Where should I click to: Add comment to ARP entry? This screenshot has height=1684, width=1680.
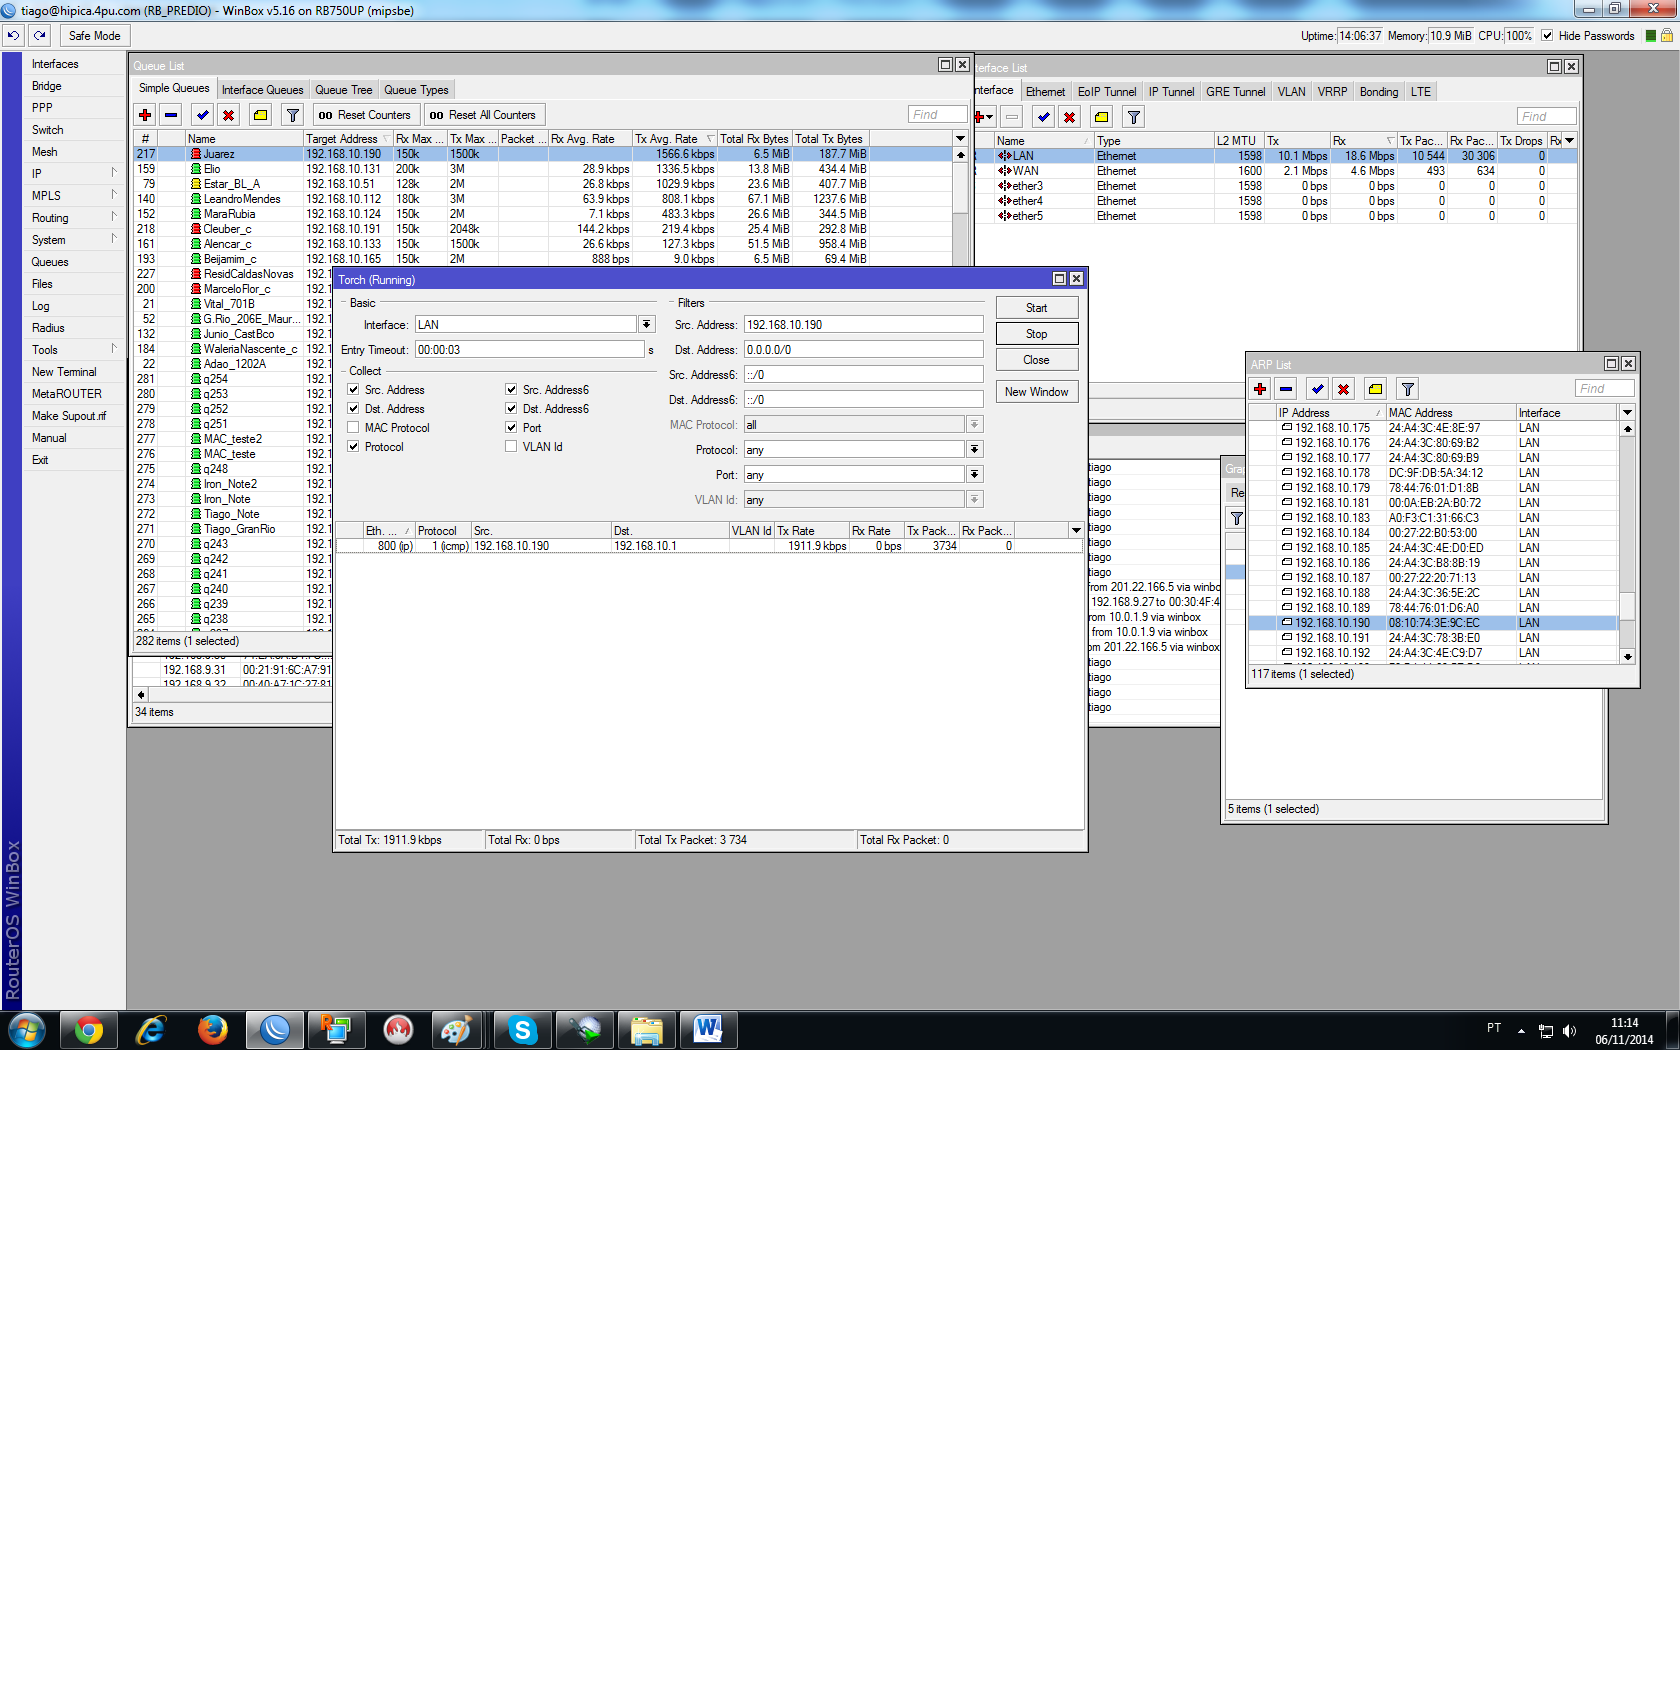(1376, 389)
